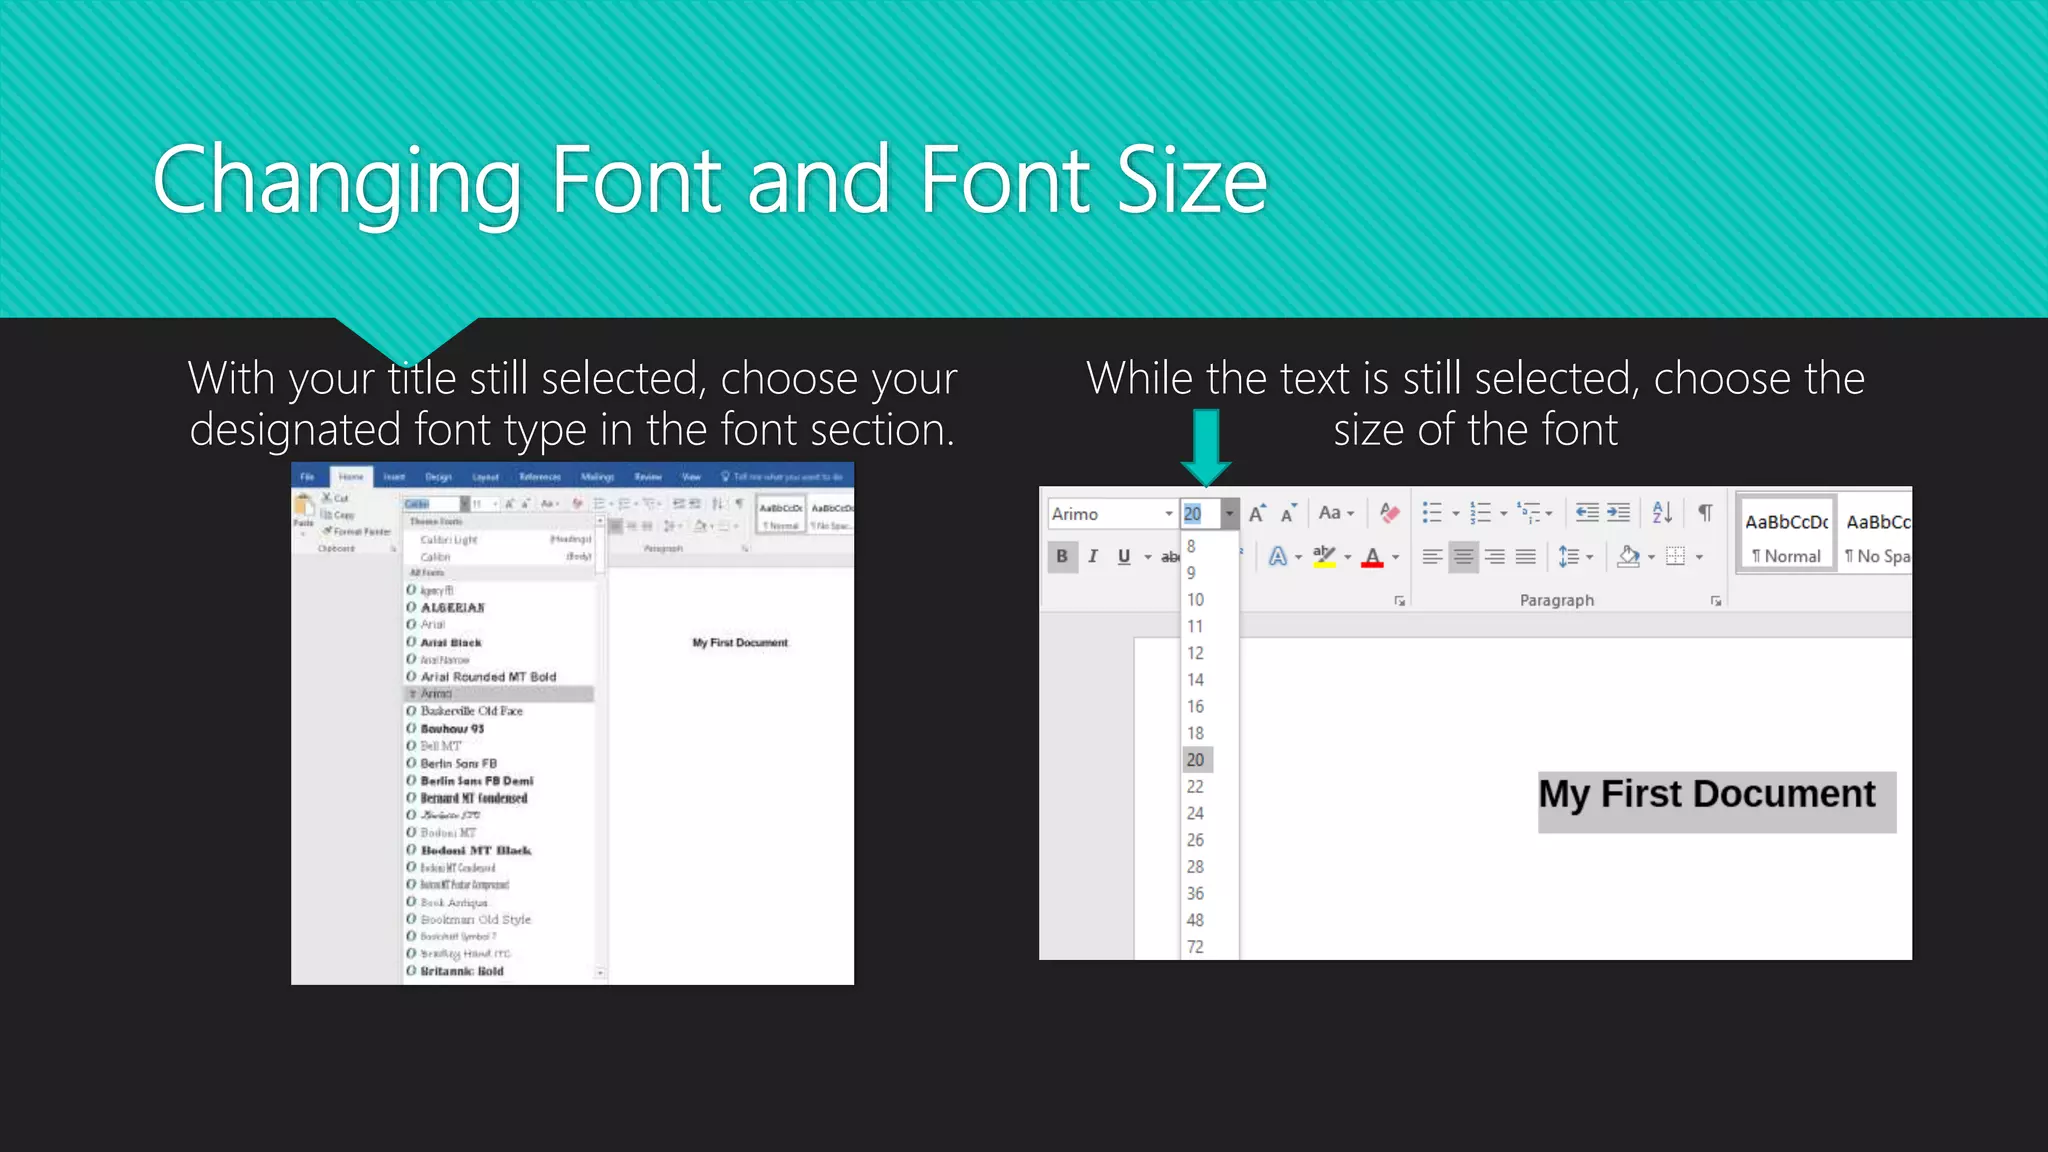The image size is (2048, 1152).
Task: Select Baskerville Old Face font
Action: pyautogui.click(x=470, y=711)
